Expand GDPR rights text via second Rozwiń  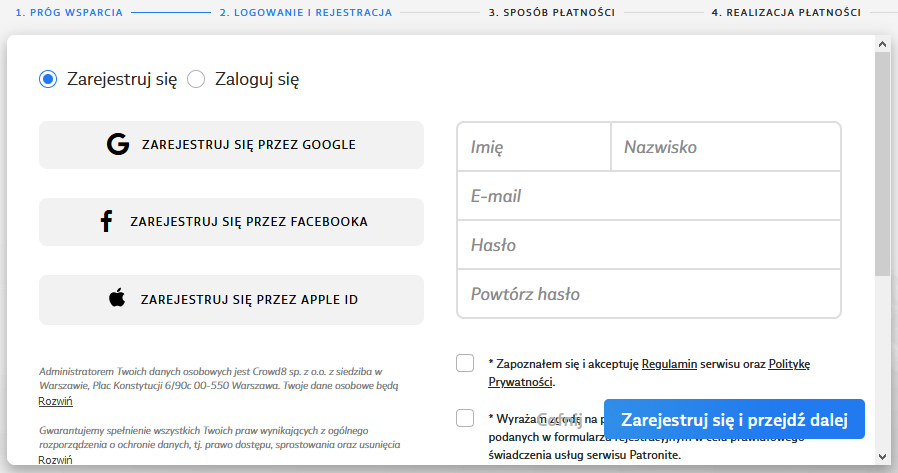[55, 460]
